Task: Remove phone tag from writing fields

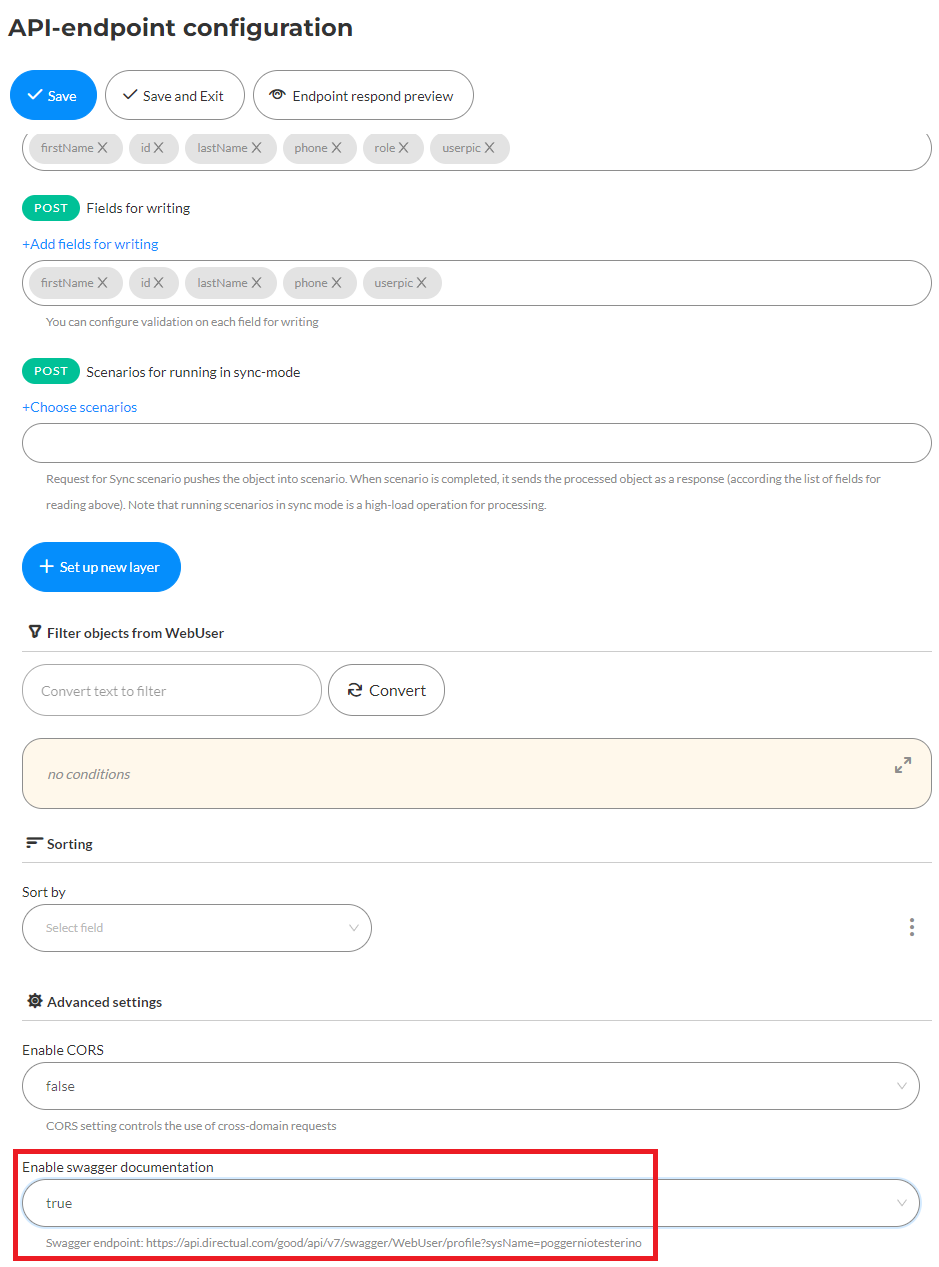Action: pyautogui.click(x=337, y=283)
